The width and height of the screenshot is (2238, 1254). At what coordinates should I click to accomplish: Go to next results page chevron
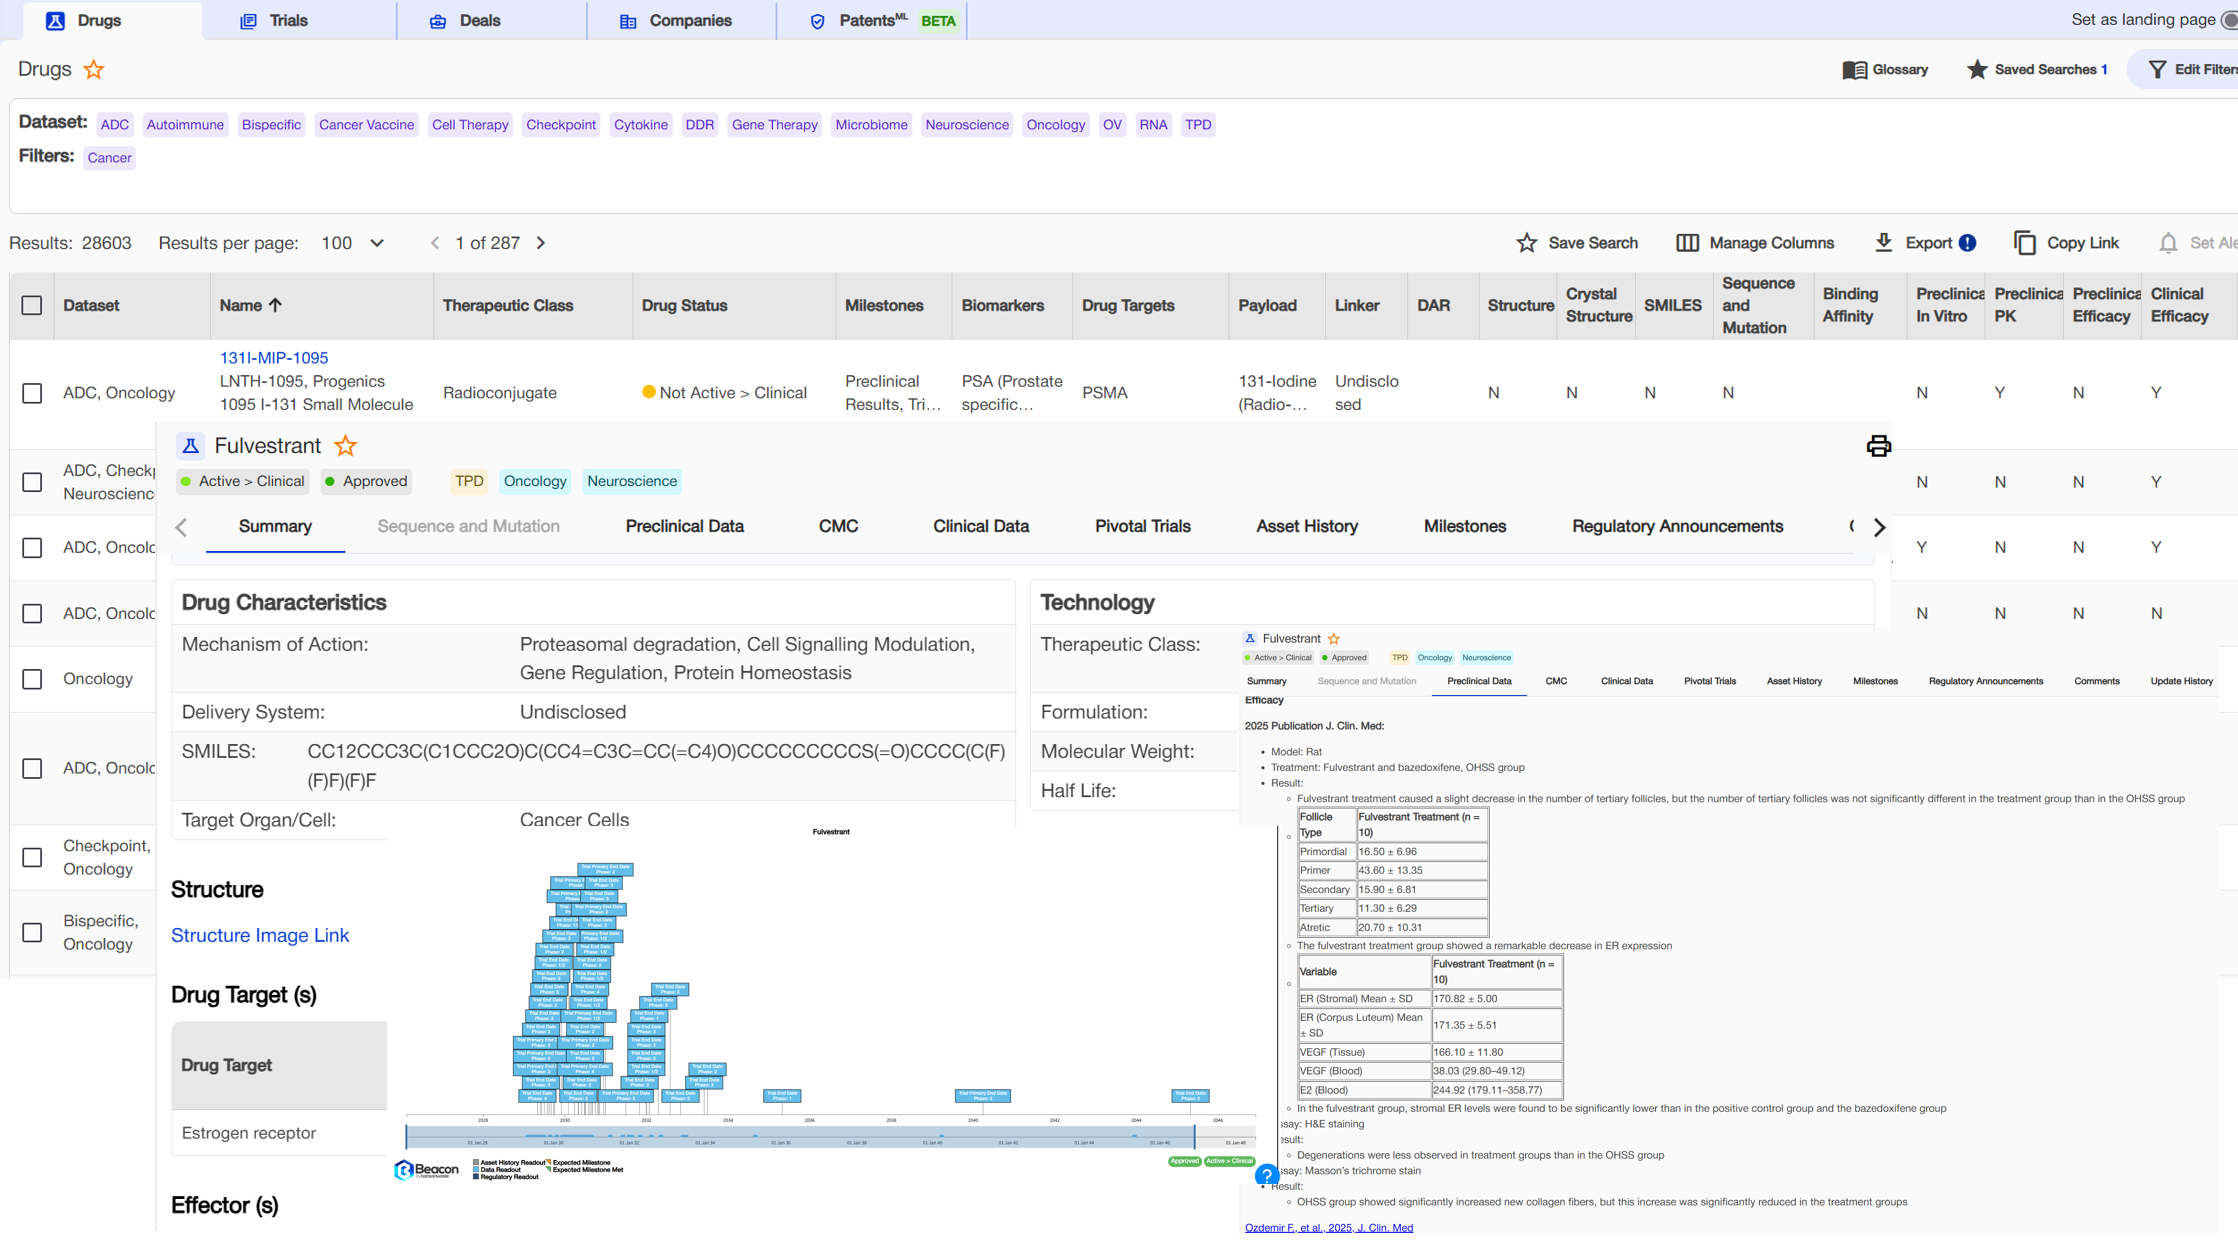[541, 243]
